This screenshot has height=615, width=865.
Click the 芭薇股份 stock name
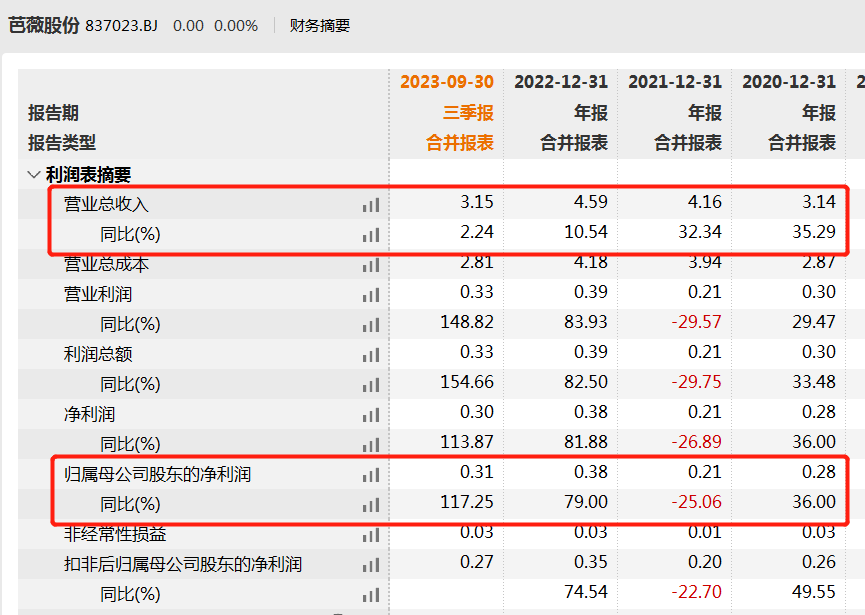click(x=43, y=25)
